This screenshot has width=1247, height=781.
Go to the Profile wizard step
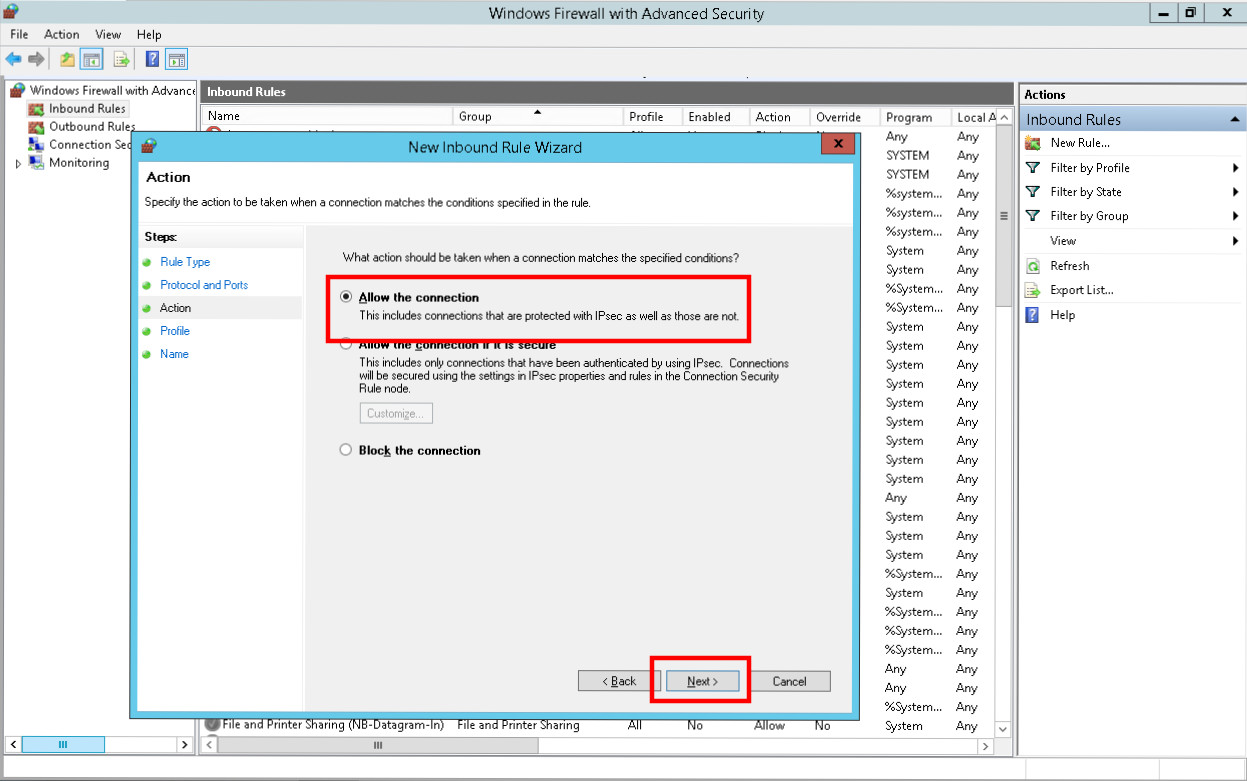175,331
